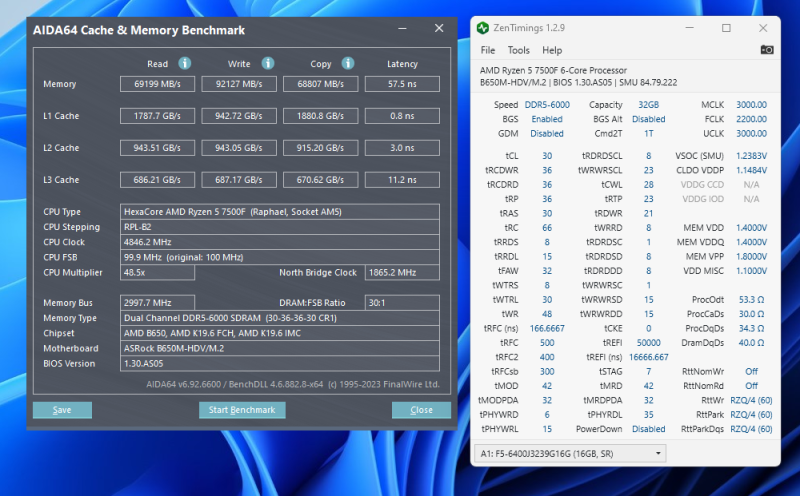The image size is (800, 496).
Task: Open the A1 memory module dropdown
Action: click(570, 453)
